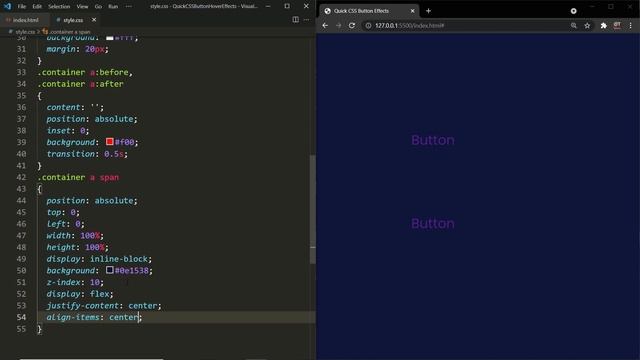640x360 pixels.
Task: Open the Chrome extensions puzzle icon
Action: click(603, 25)
